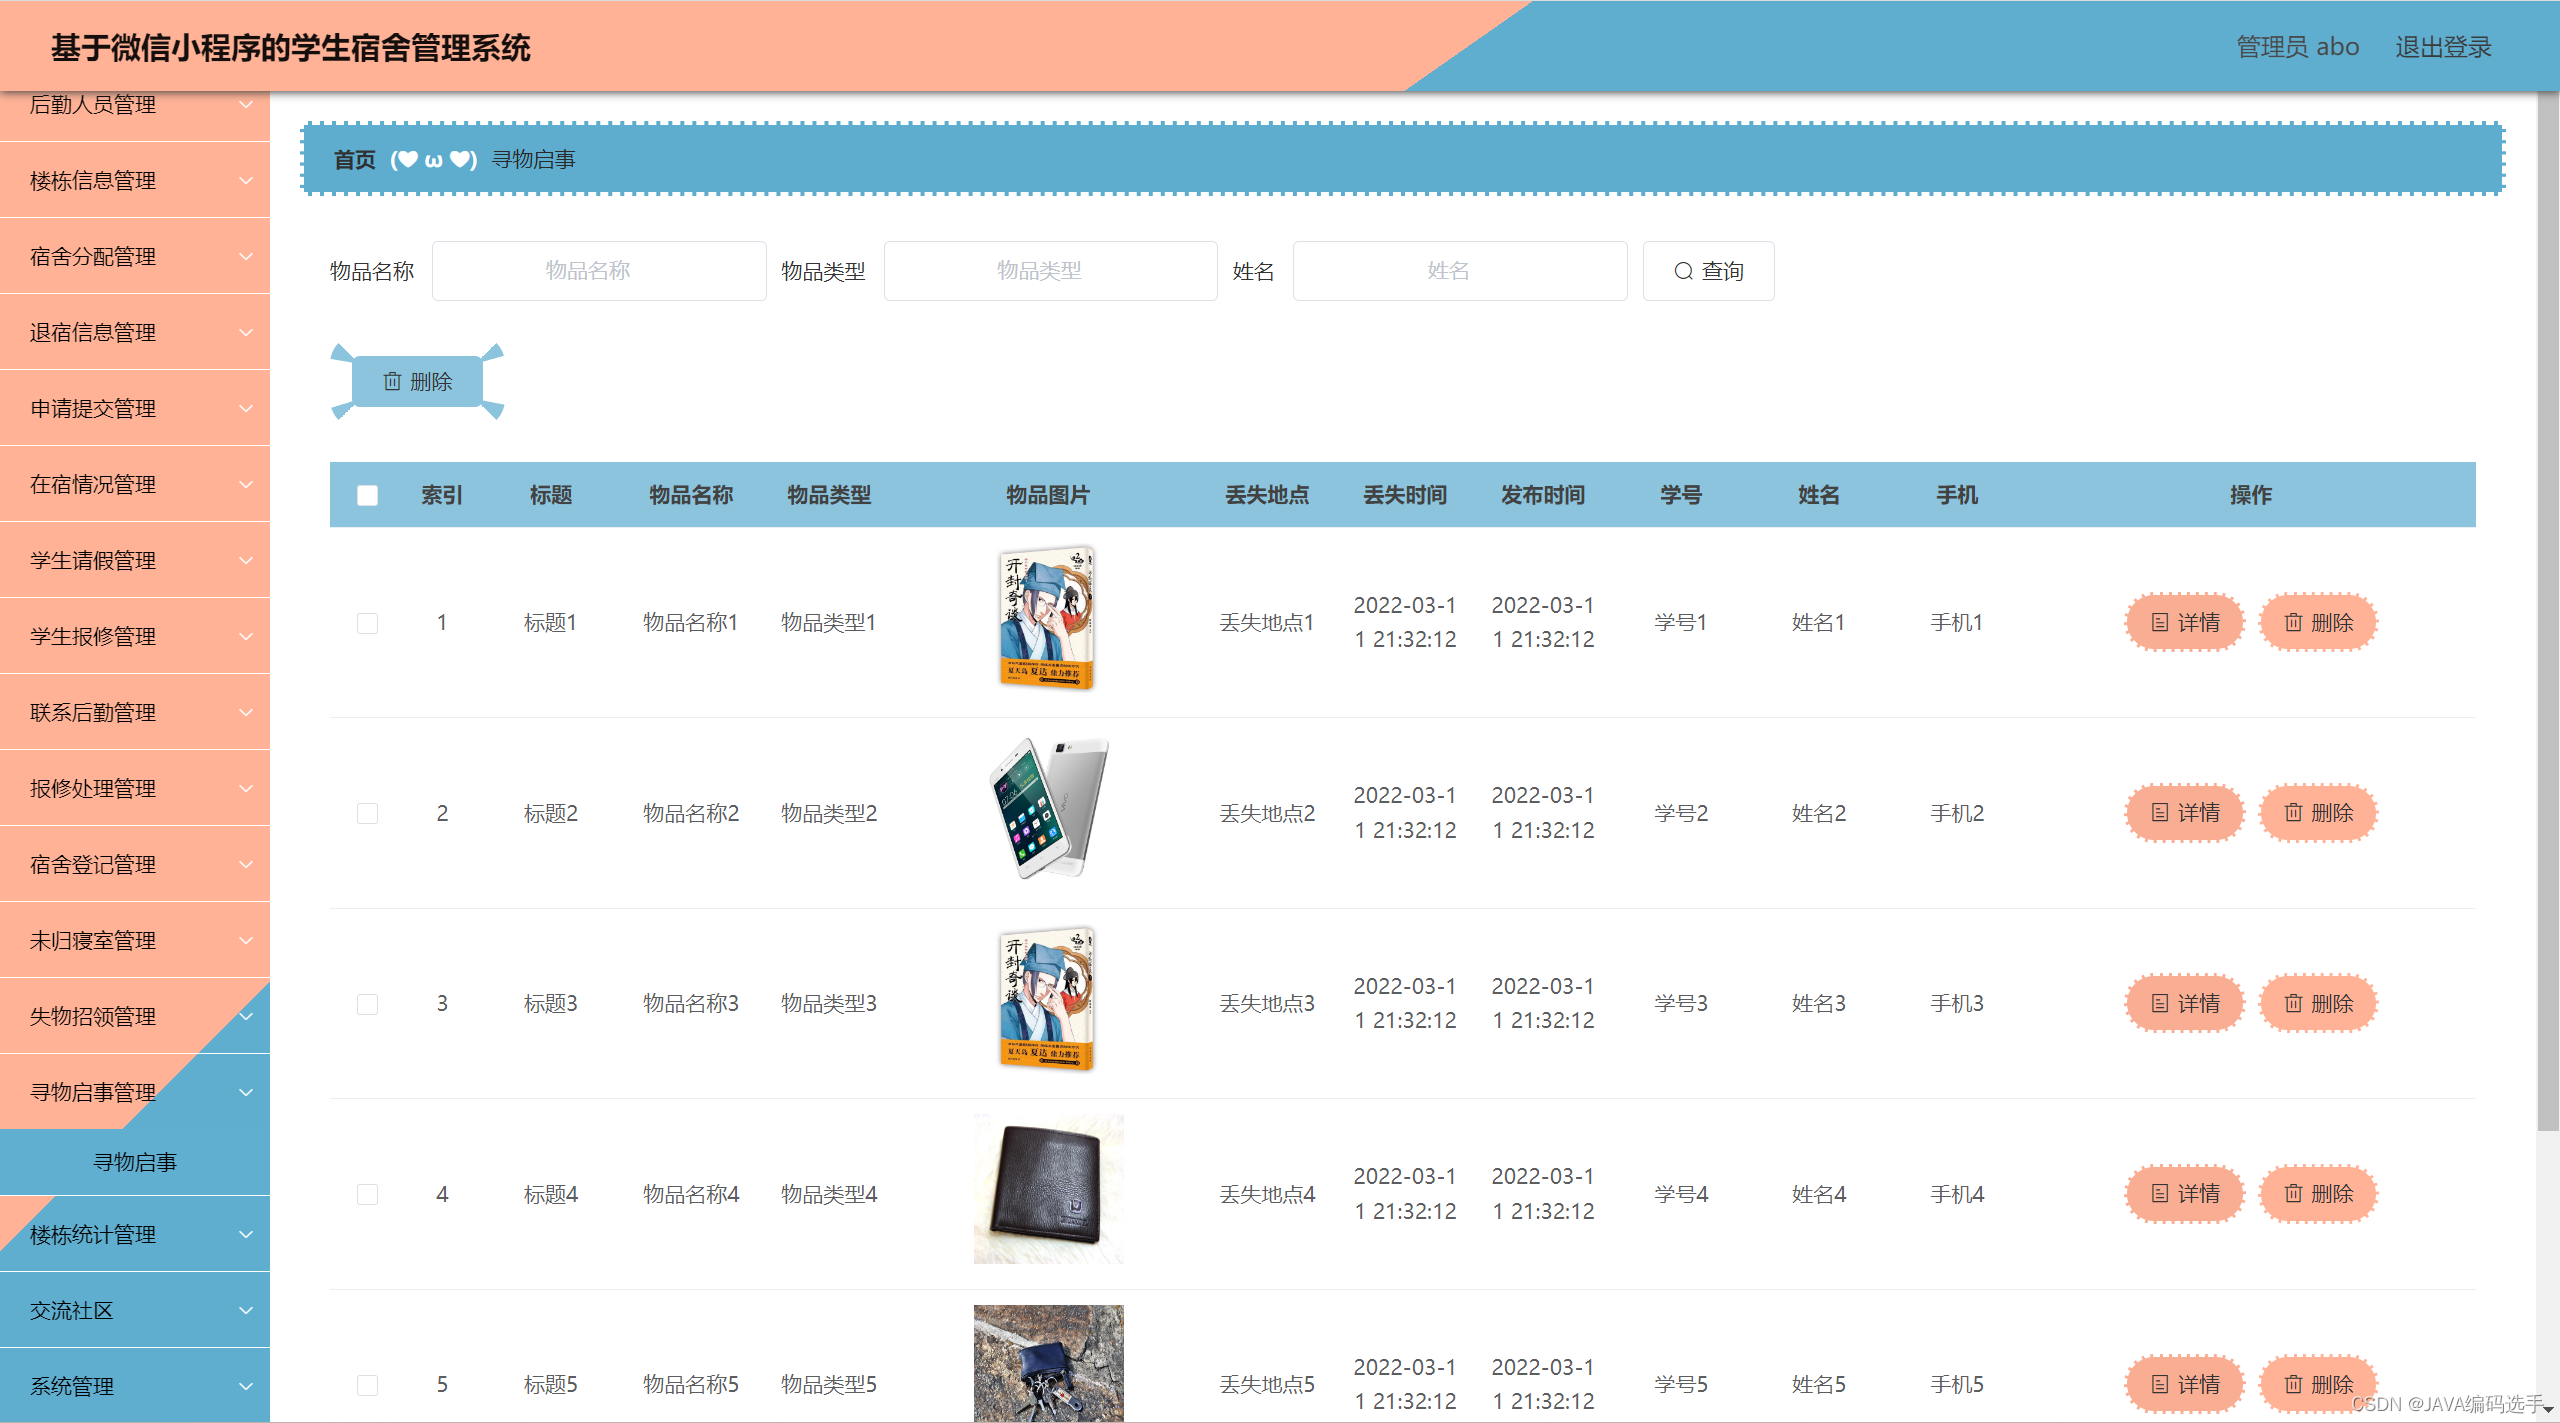2560x1423 pixels.
Task: Click 首页 breadcrumb link
Action: 354,160
